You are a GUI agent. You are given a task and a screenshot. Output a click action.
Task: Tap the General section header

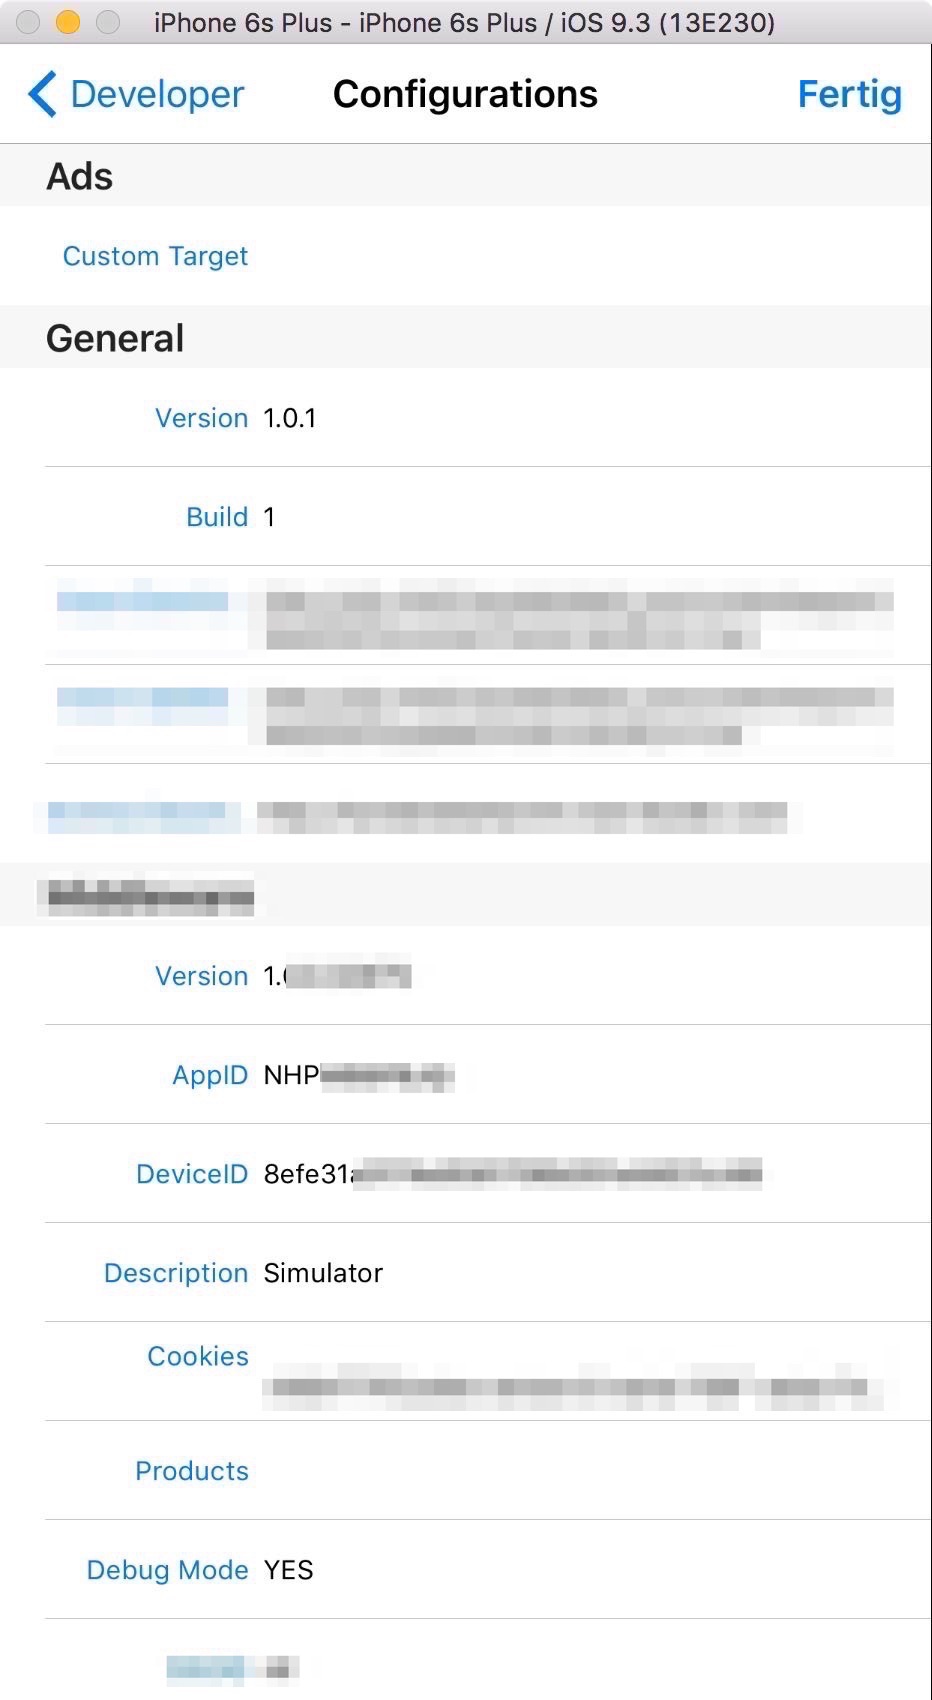click(114, 338)
